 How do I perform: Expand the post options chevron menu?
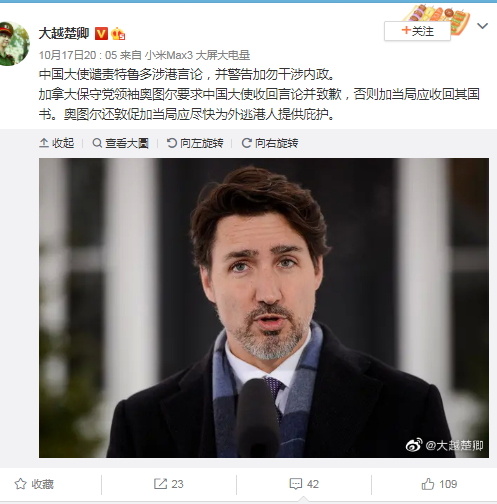482,26
